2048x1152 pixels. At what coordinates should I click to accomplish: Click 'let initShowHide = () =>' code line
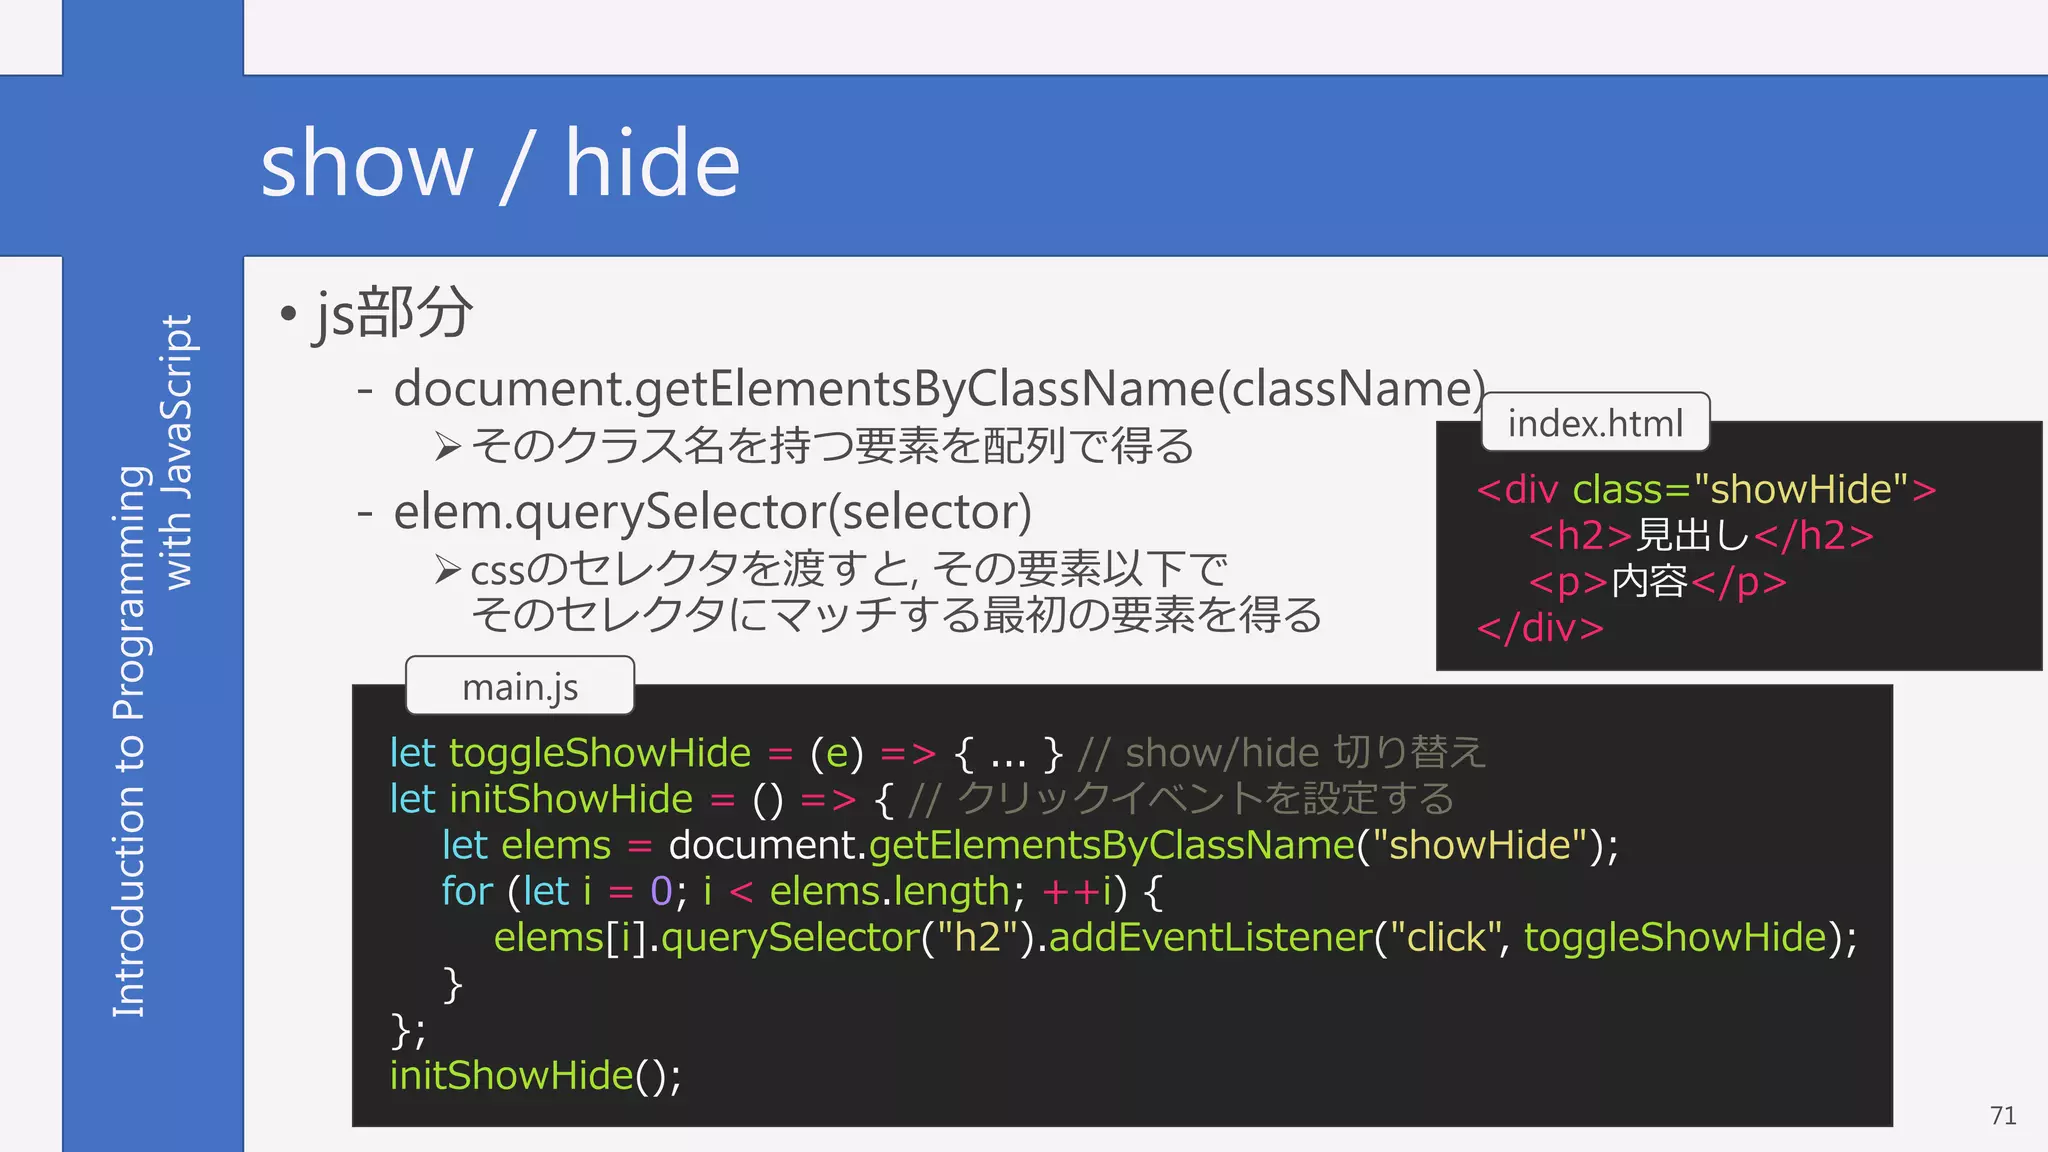(623, 800)
